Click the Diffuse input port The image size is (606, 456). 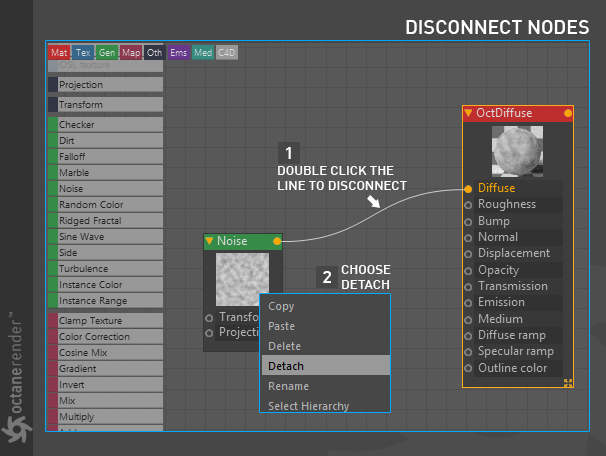(x=468, y=189)
